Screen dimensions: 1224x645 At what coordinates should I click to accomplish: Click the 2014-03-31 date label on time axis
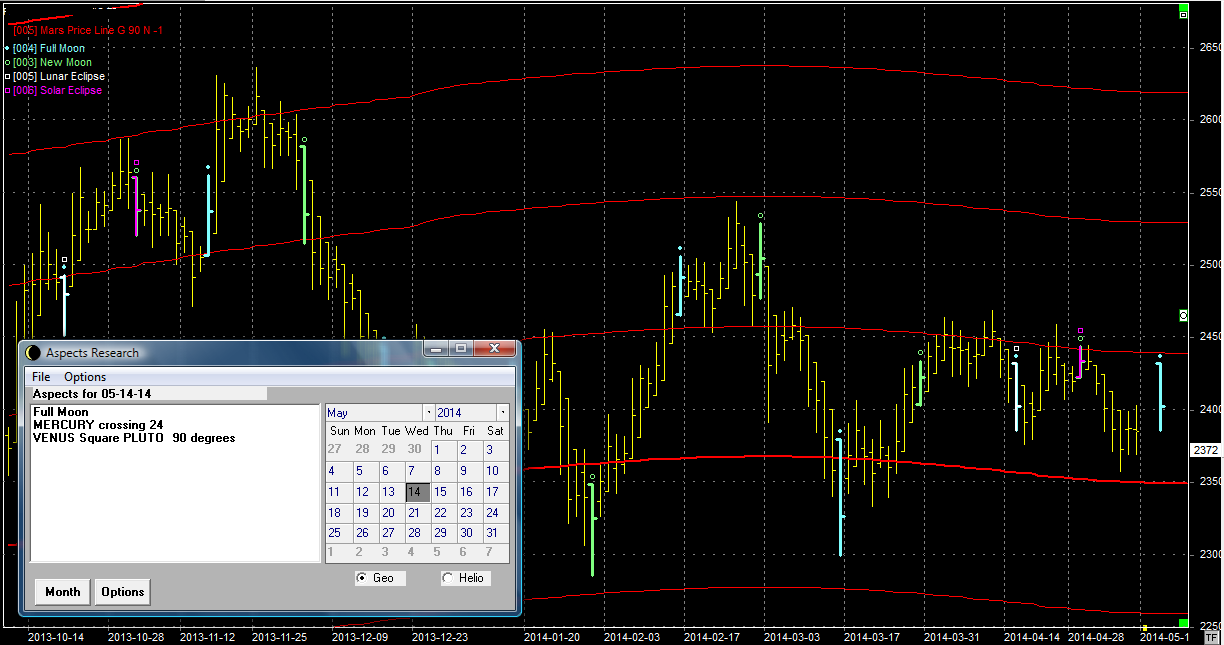(952, 636)
